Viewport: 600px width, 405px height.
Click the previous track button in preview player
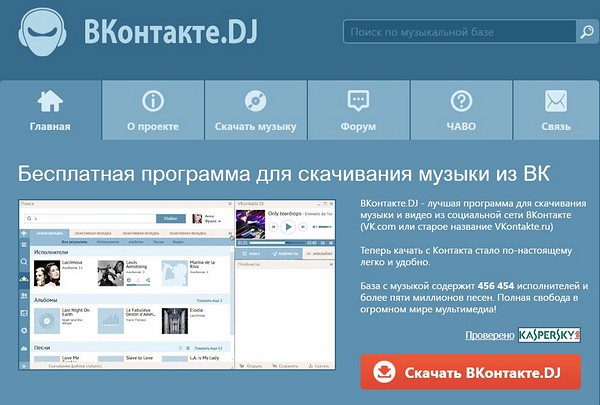(x=274, y=227)
